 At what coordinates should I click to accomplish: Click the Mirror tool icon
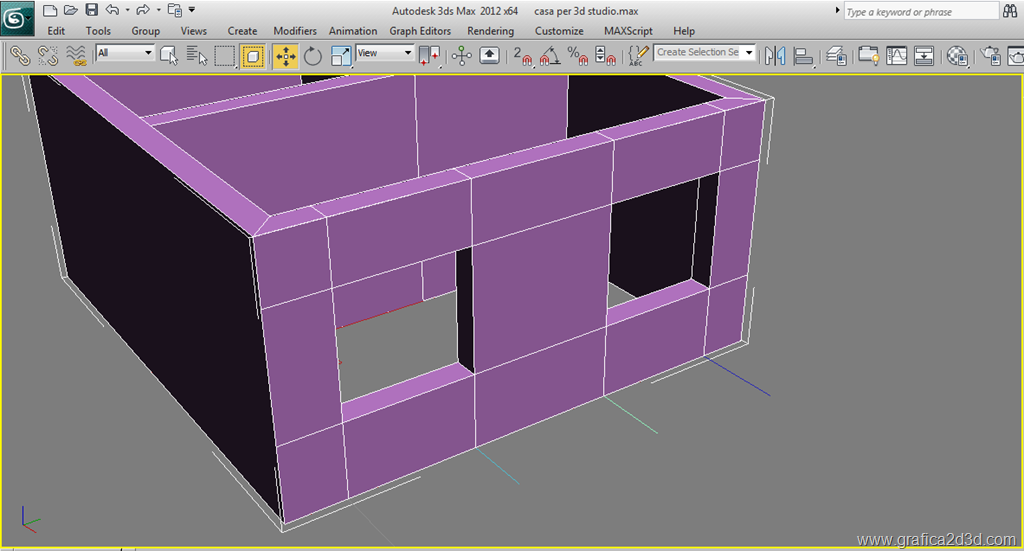coord(777,56)
